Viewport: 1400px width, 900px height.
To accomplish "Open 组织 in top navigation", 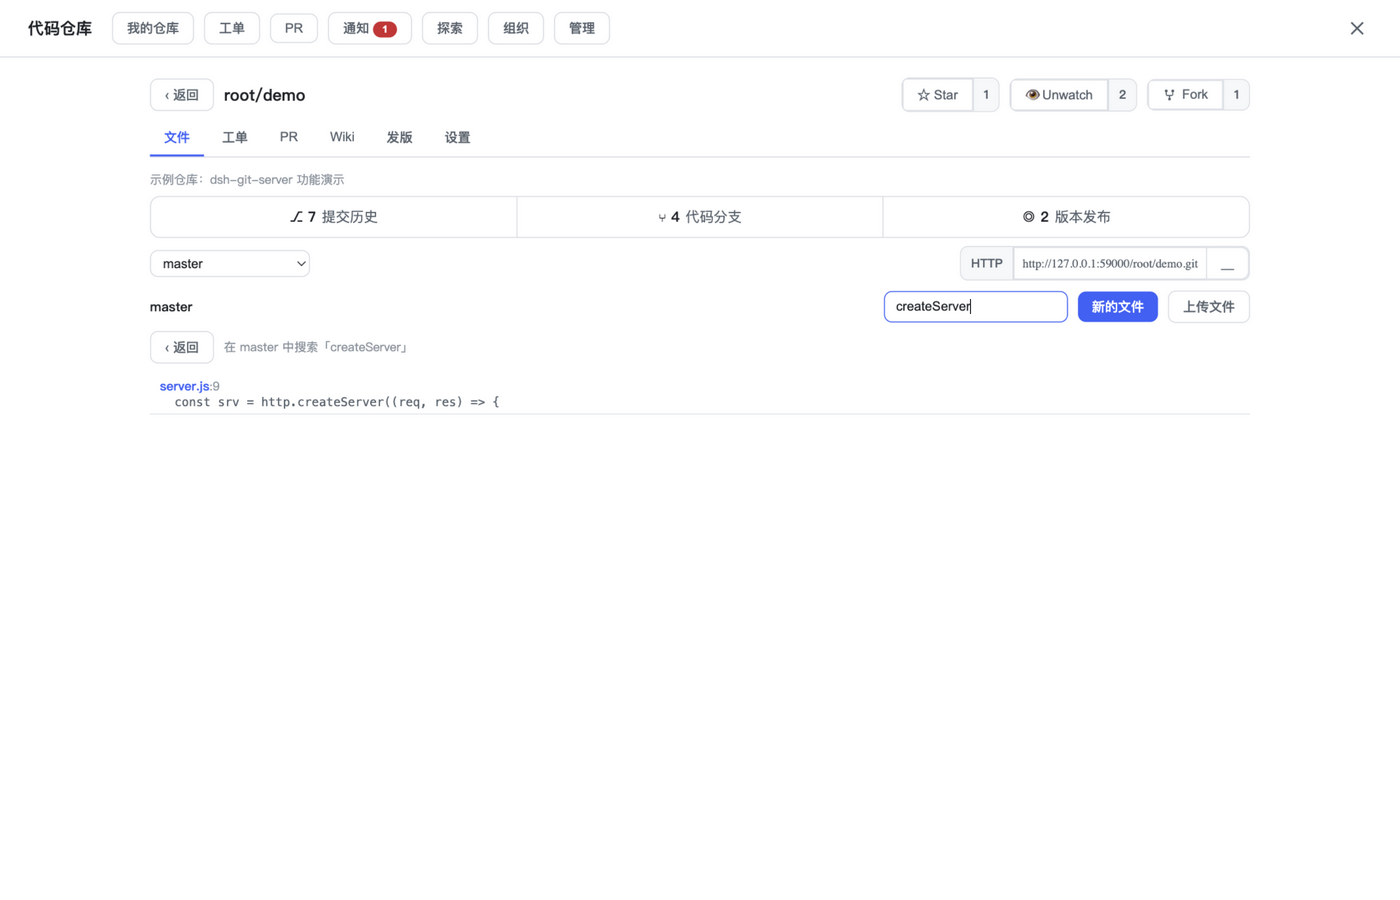I will (516, 28).
